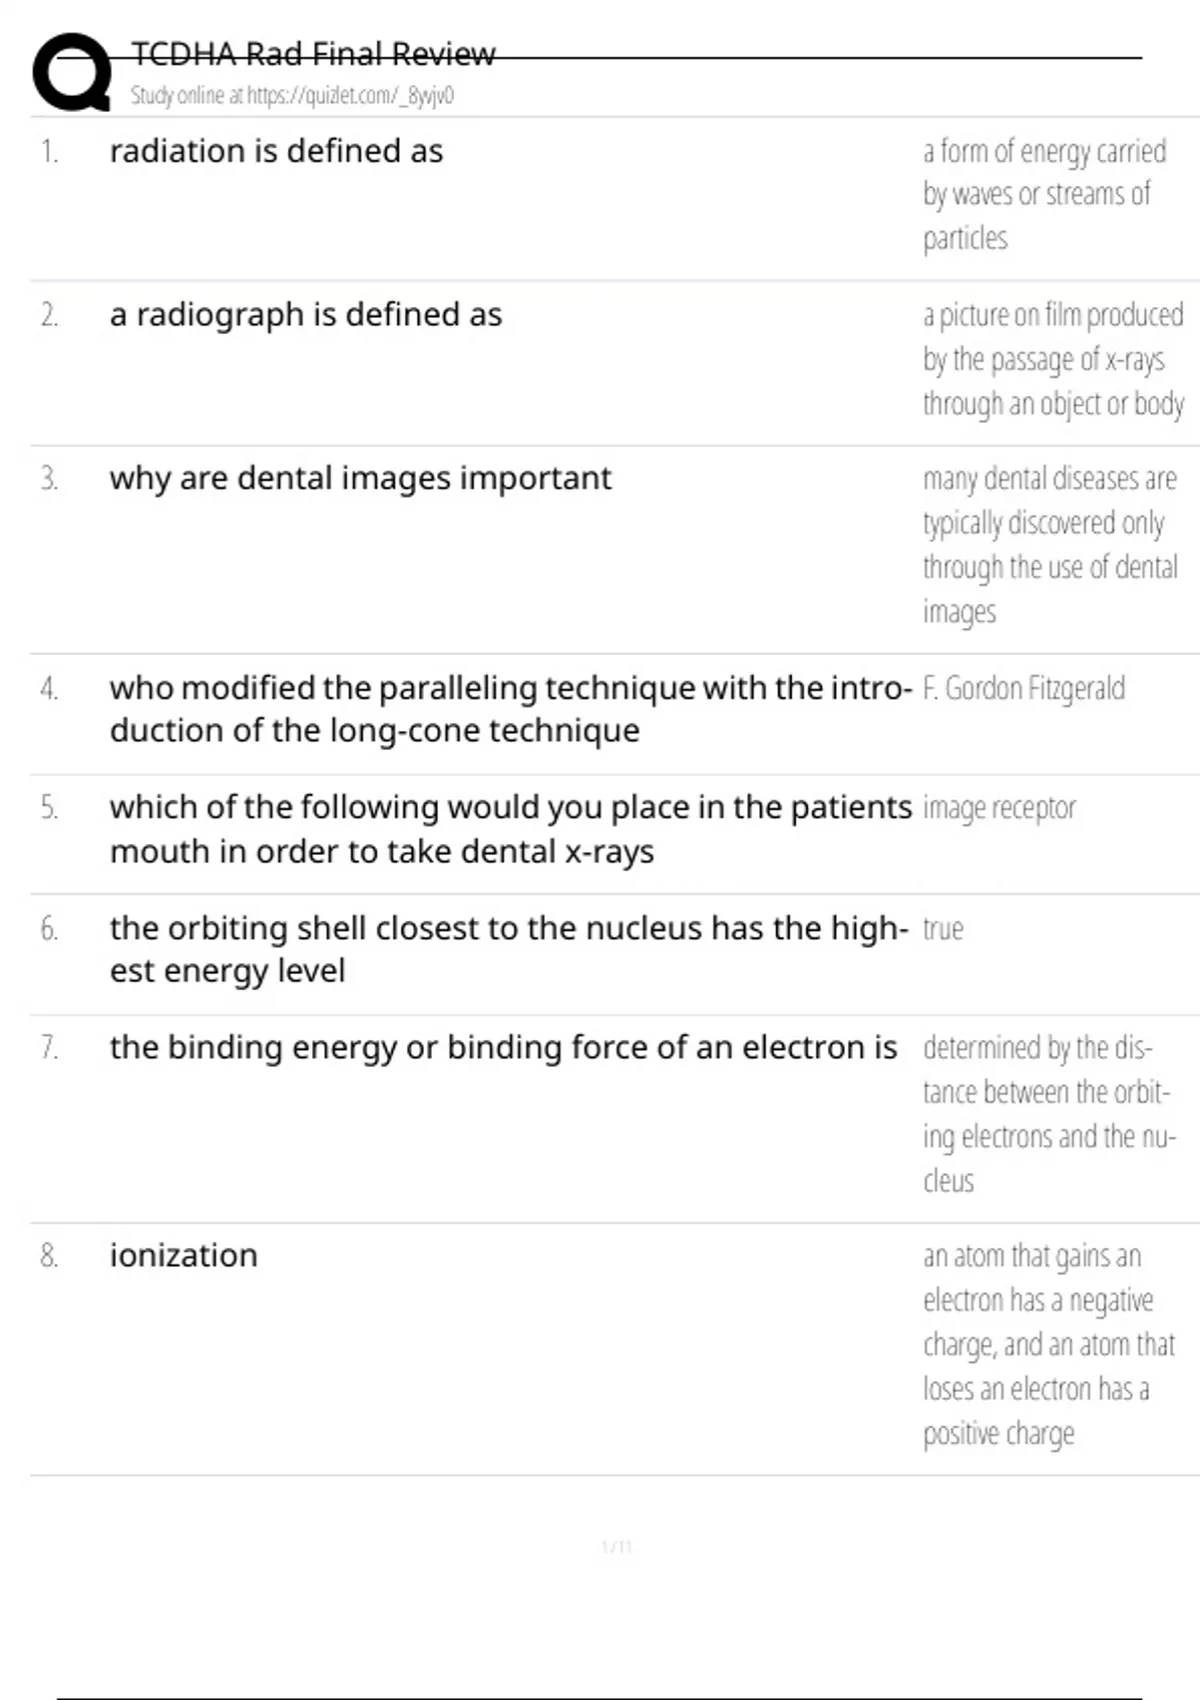Select the question about patients mouth x-rays

(510, 829)
